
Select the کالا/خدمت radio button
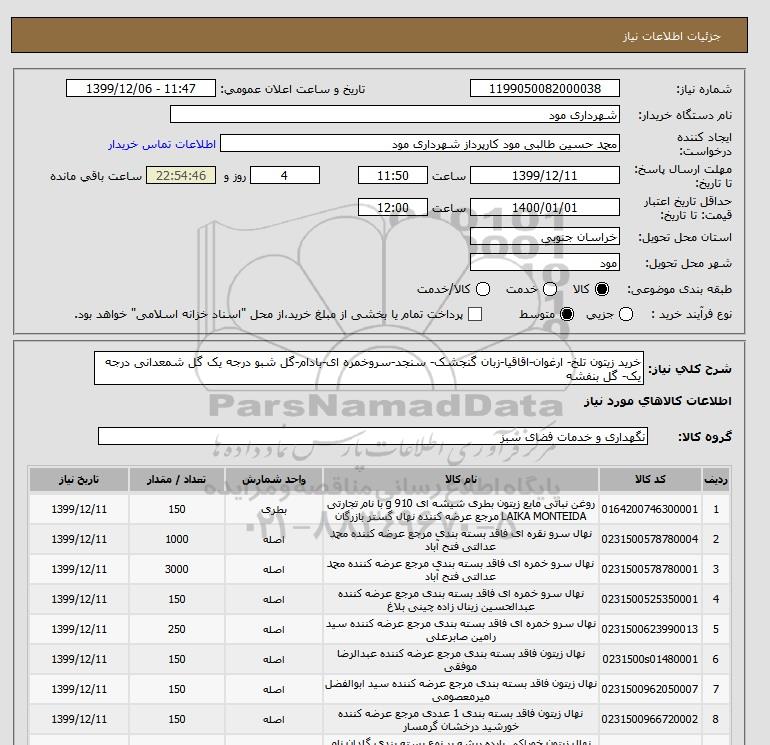[x=483, y=289]
